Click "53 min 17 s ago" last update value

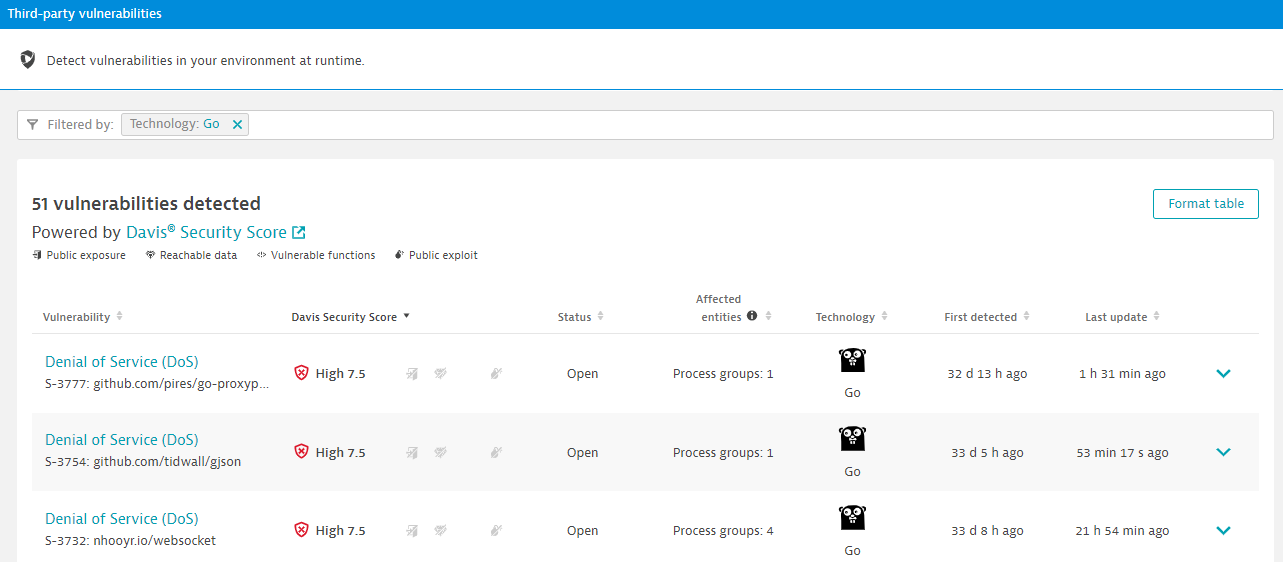[x=1122, y=453]
